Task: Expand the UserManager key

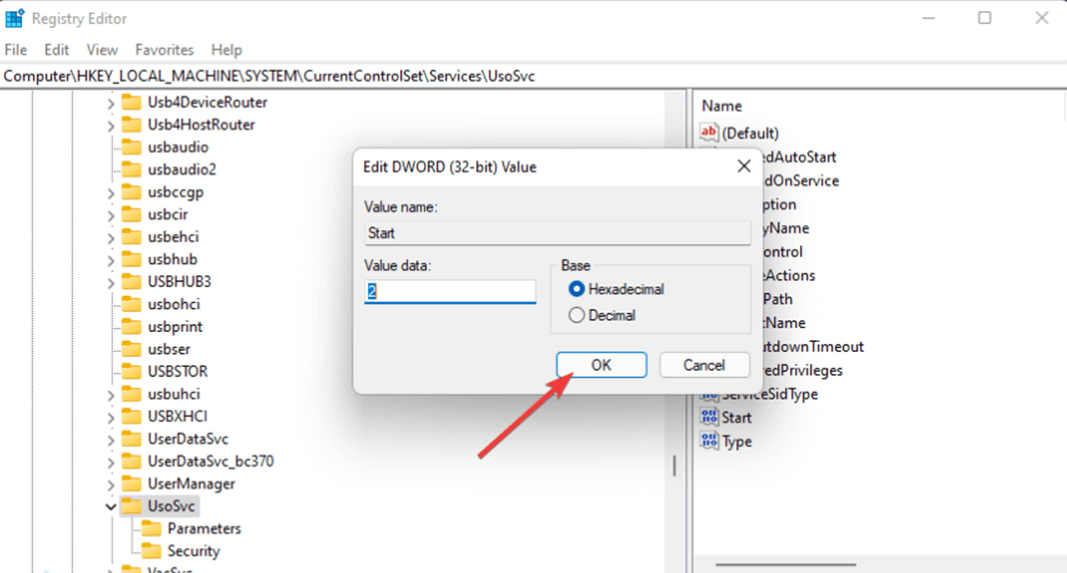Action: pyautogui.click(x=110, y=485)
